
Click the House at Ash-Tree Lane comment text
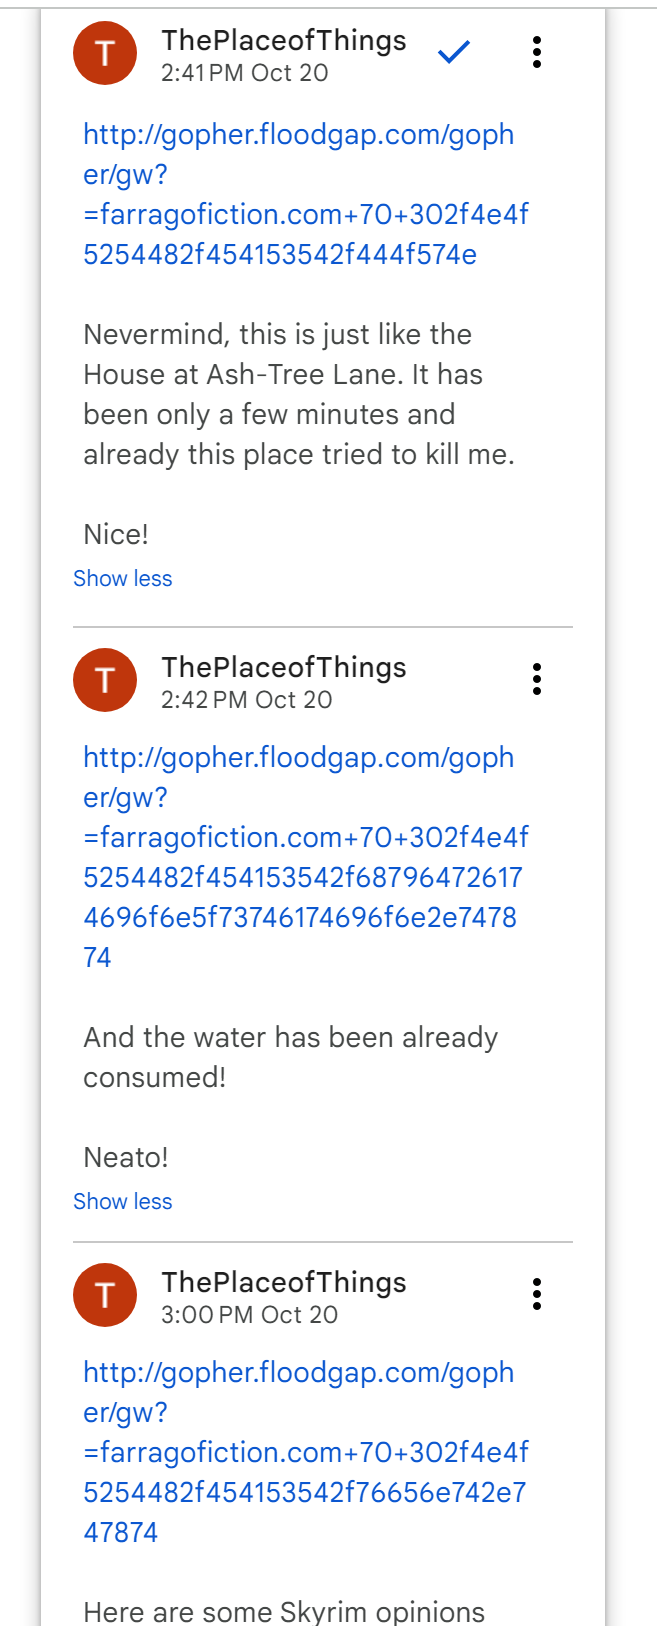coord(298,394)
